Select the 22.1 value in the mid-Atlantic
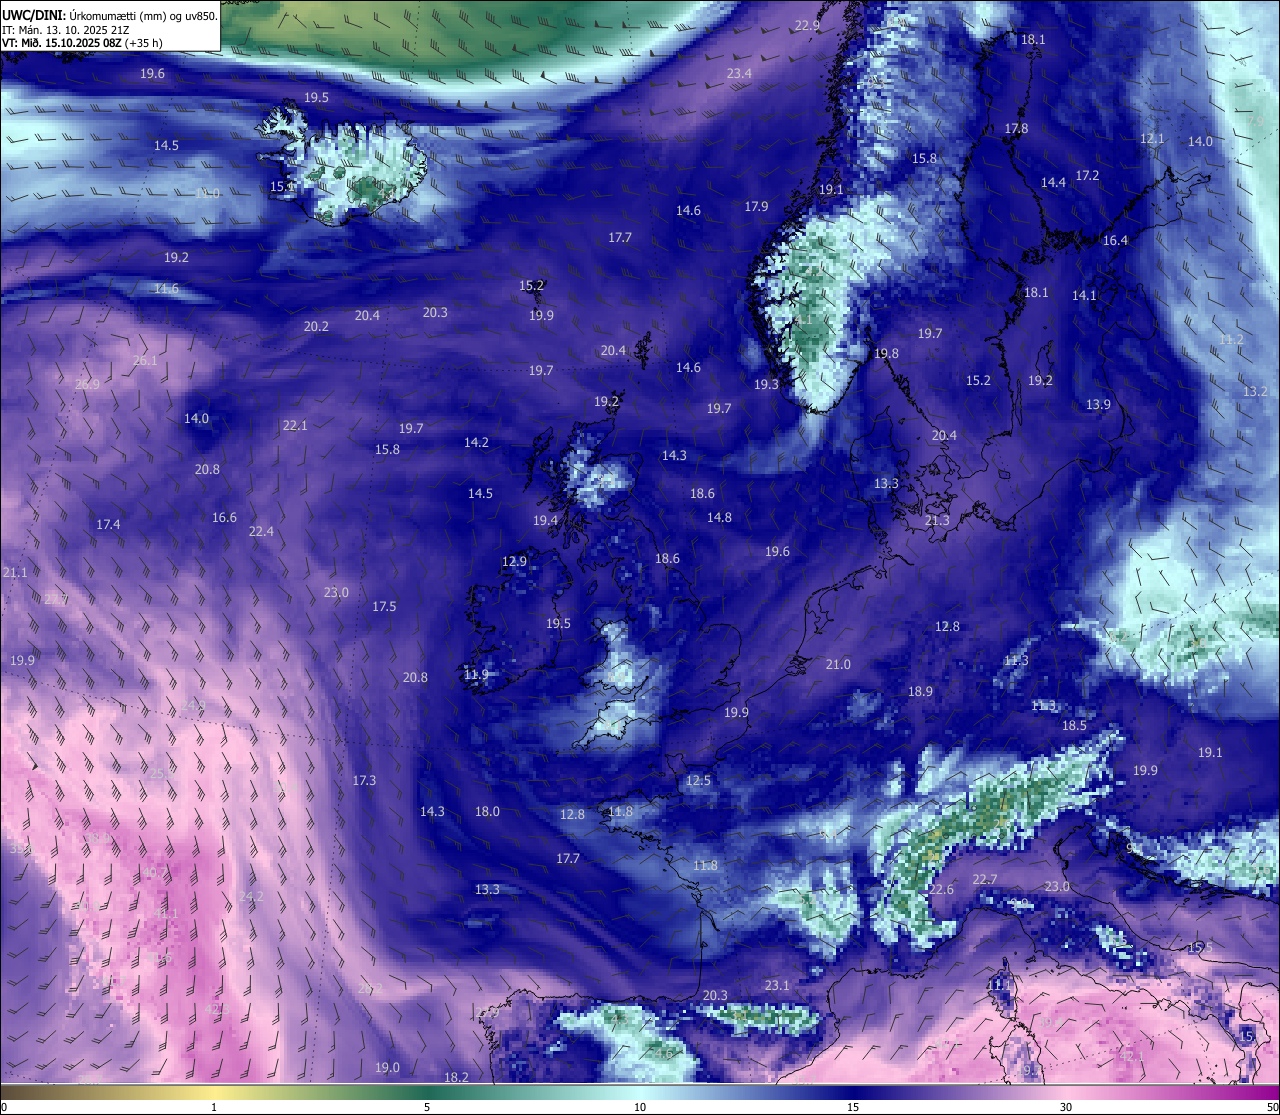The width and height of the screenshot is (1280, 1115). 294,425
